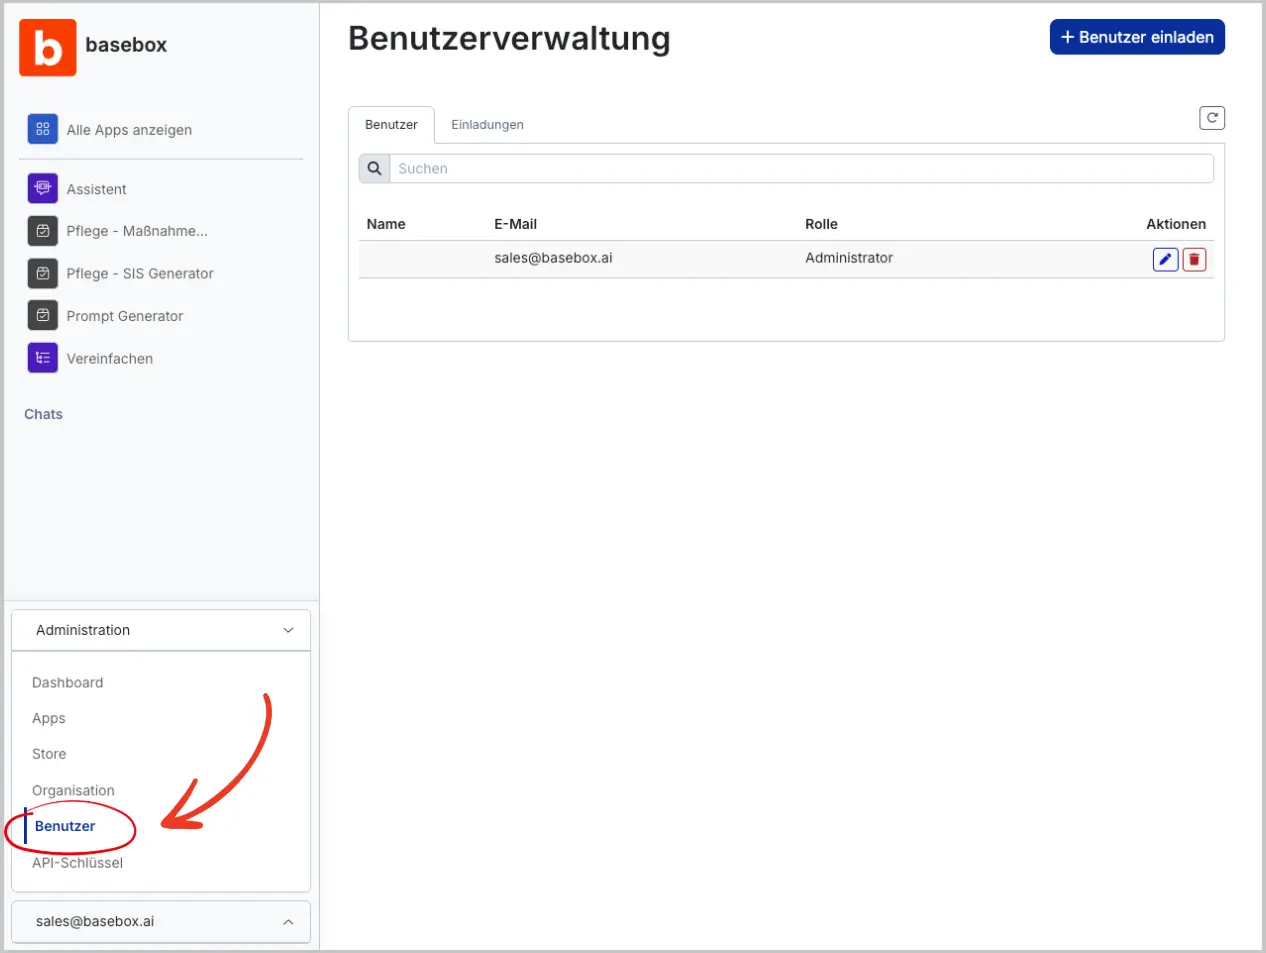Select the Assistent app icon
Viewport: 1266px width, 953px height.
(x=42, y=188)
